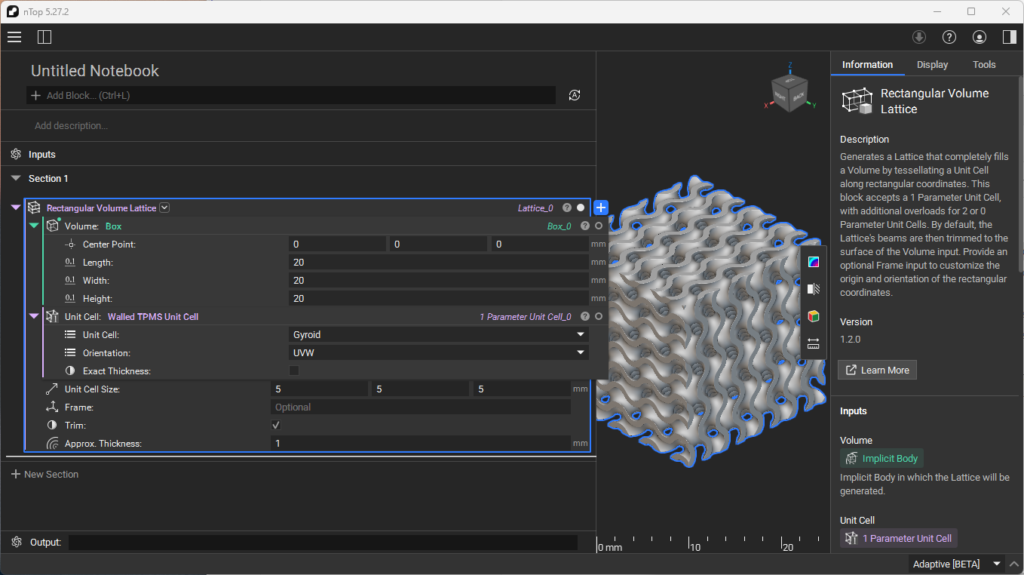The height and width of the screenshot is (575, 1024).
Task: Click the download updates icon
Action: (919, 37)
